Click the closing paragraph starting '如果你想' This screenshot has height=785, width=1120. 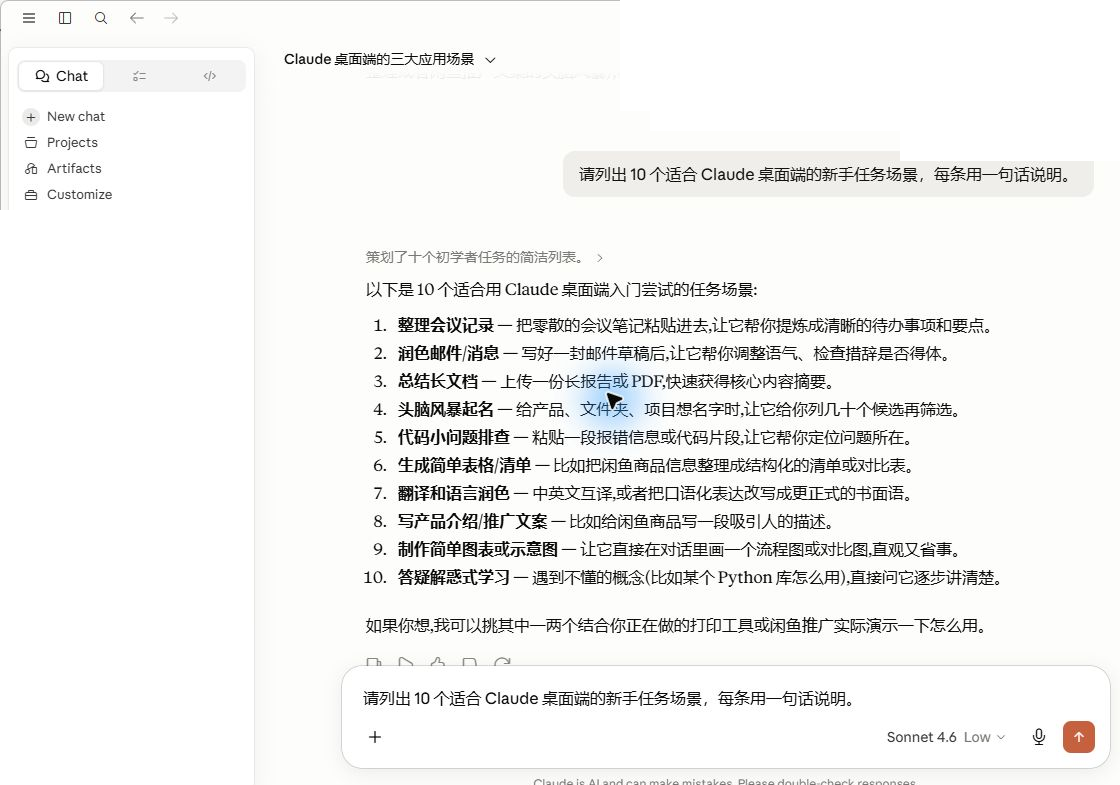click(x=677, y=626)
